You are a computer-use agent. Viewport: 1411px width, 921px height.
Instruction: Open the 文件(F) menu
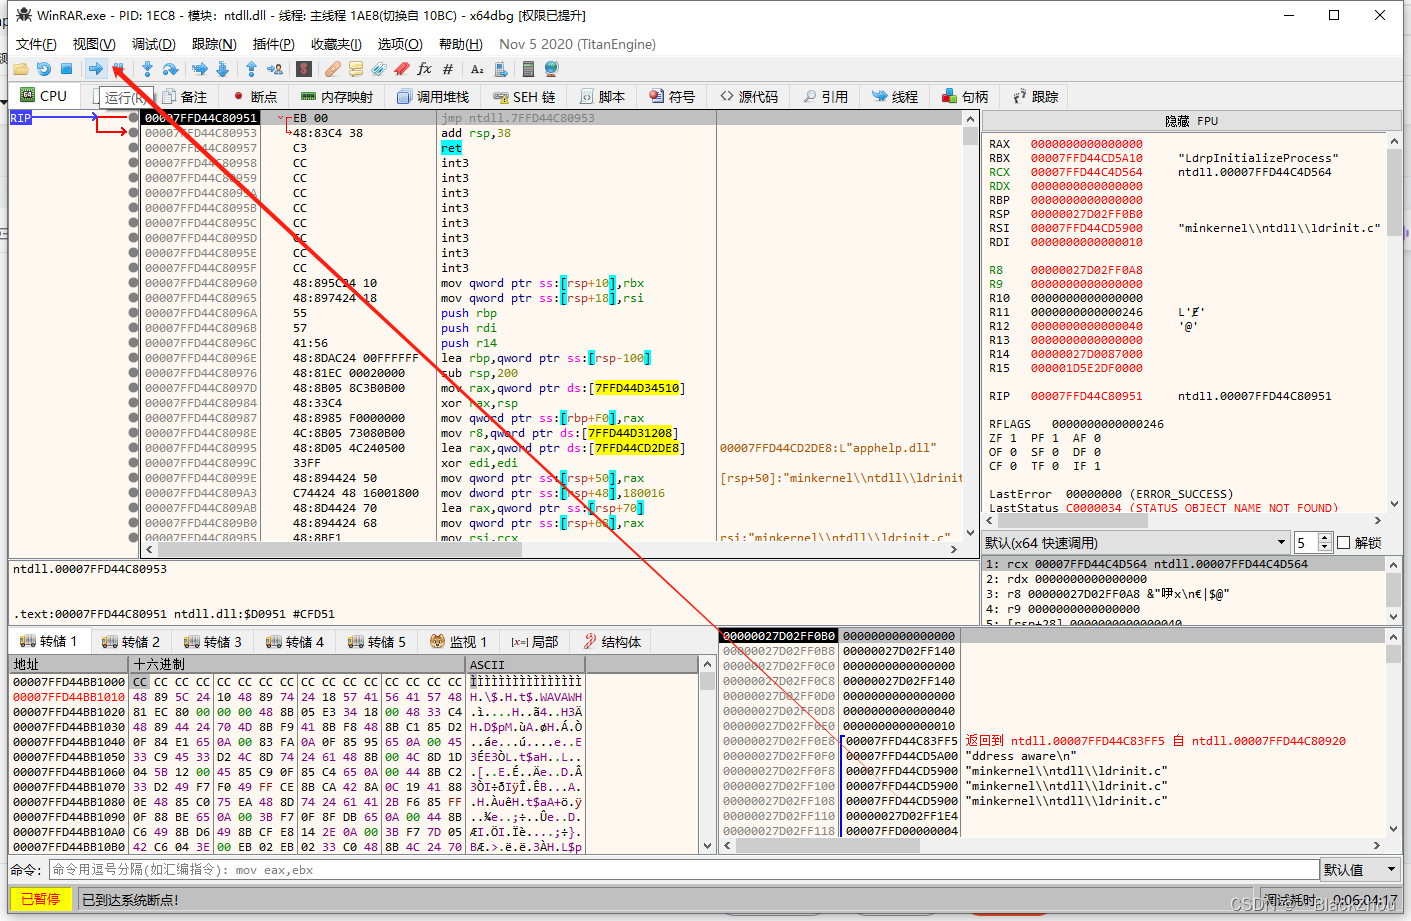36,44
